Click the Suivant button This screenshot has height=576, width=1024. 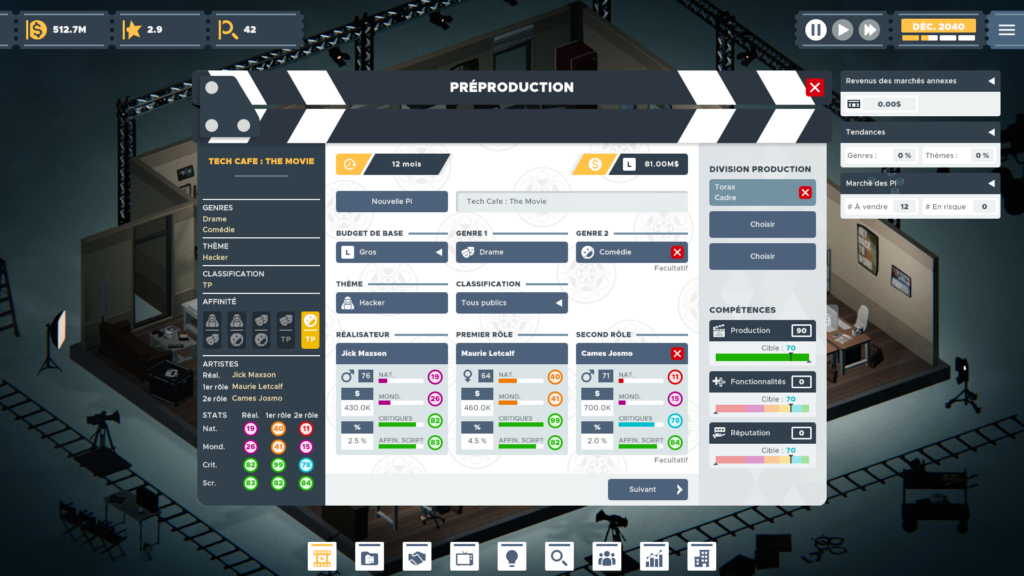(x=647, y=490)
